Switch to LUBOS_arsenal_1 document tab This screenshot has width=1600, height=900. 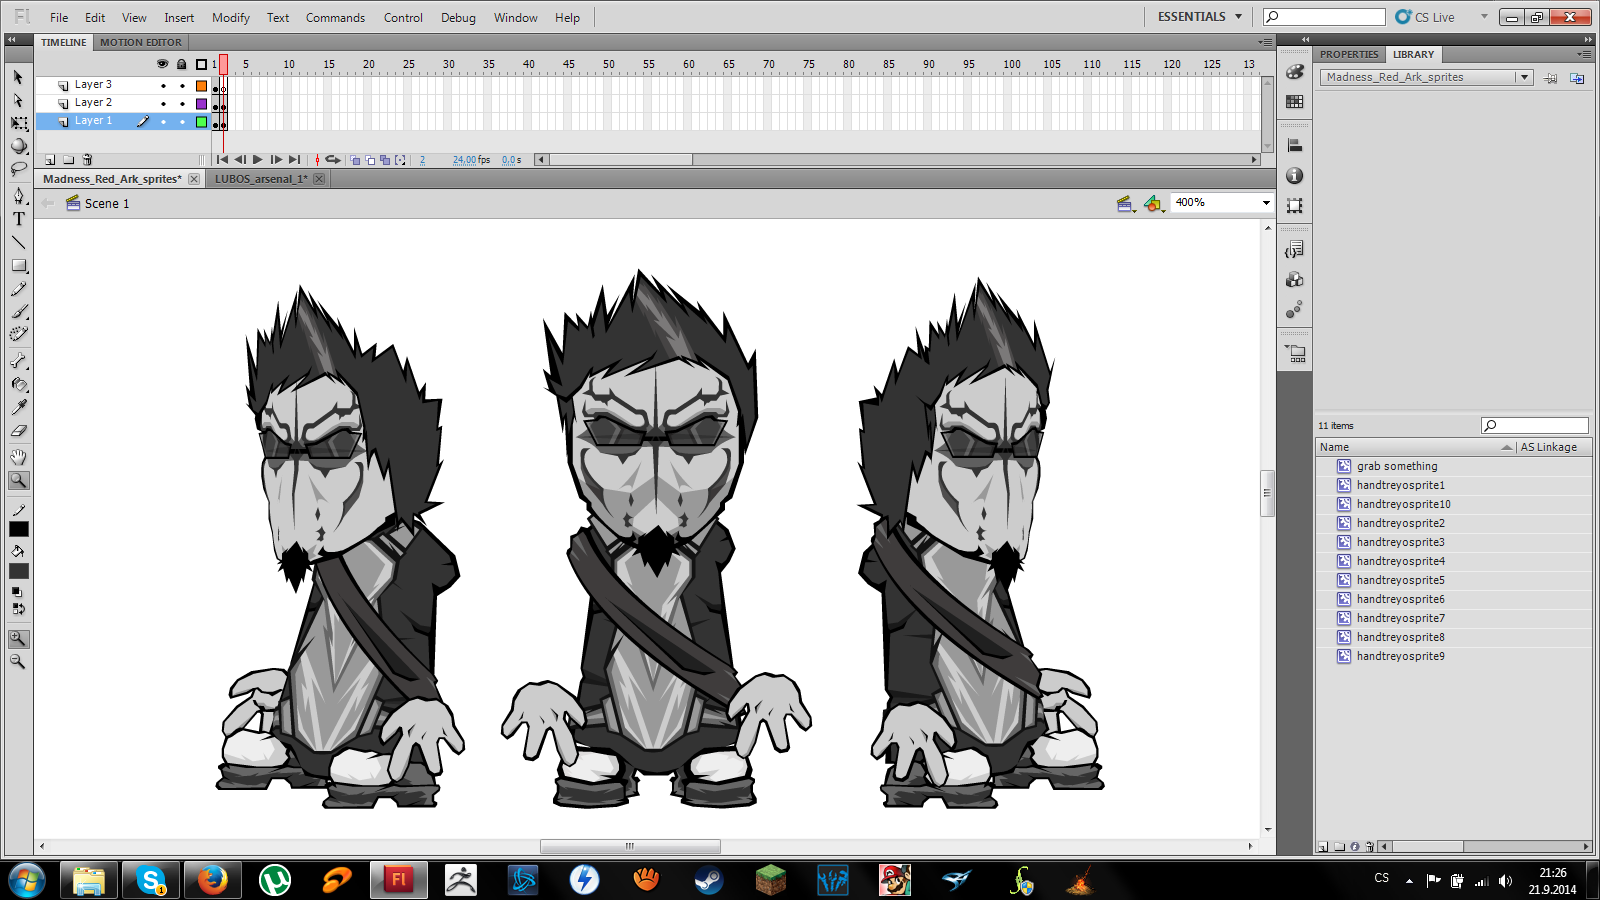tap(261, 179)
